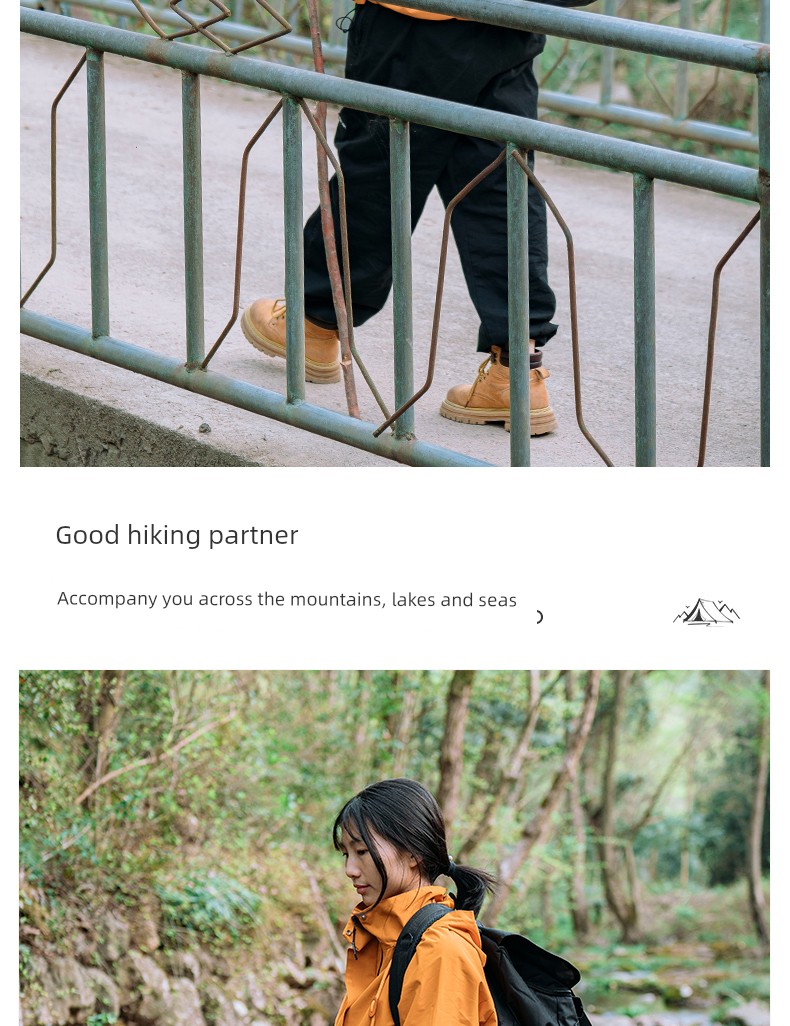Image resolution: width=790 pixels, height=1026 pixels.
Task: Click the small parenthesis mark after the subtitle
Action: (539, 617)
